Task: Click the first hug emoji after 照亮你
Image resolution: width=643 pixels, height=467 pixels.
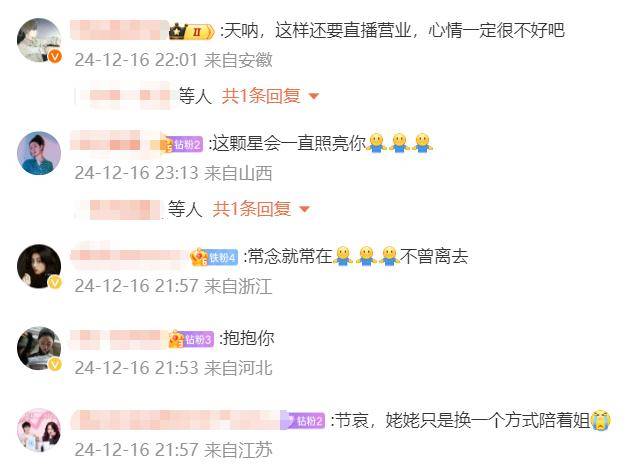Action: (376, 144)
